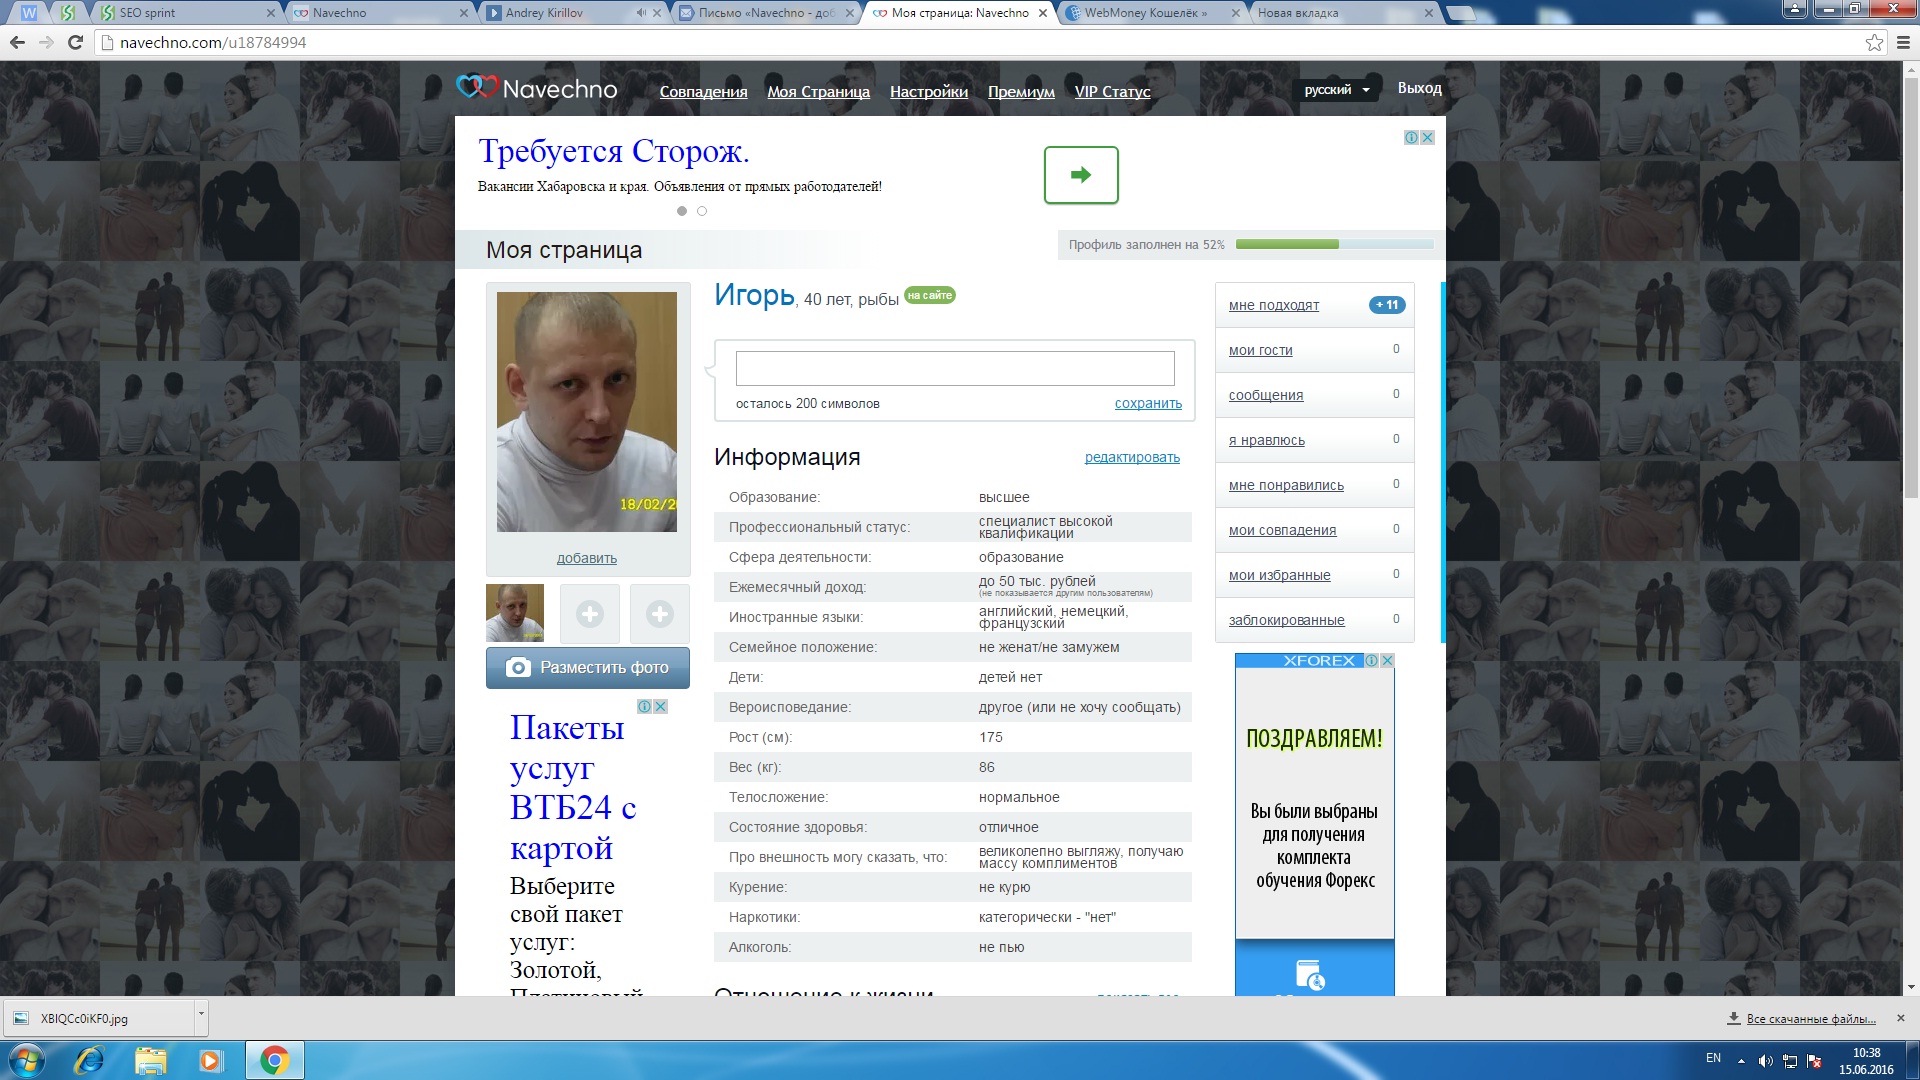Image resolution: width=1920 pixels, height=1080 pixels.
Task: Open AdChoices info icon on top banner
Action: tap(1411, 137)
